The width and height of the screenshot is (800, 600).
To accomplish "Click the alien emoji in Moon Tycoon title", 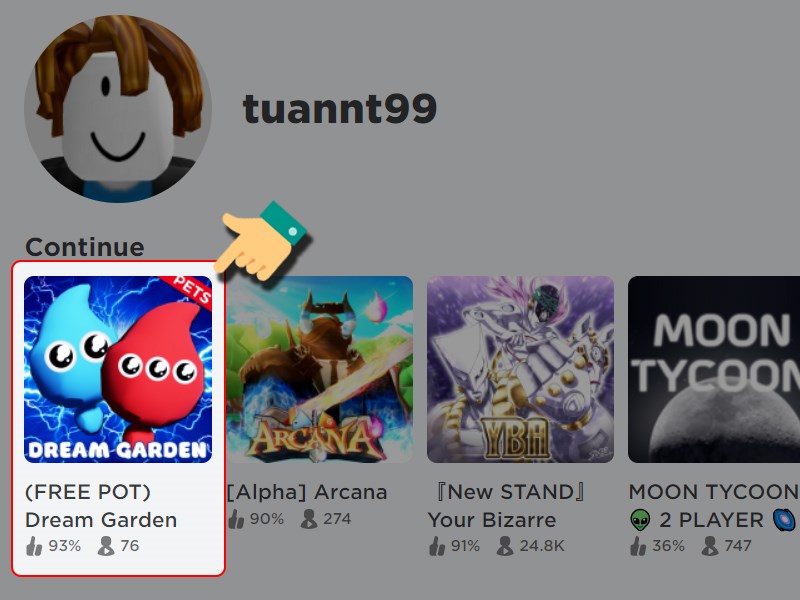I will tap(640, 520).
